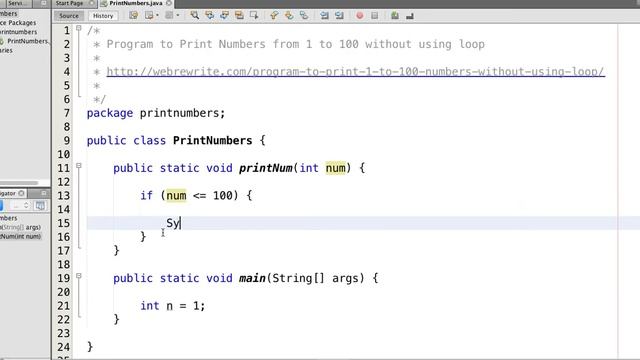Toggle Highlight Search icon
This screenshot has width=640, height=360.
click(239, 16)
